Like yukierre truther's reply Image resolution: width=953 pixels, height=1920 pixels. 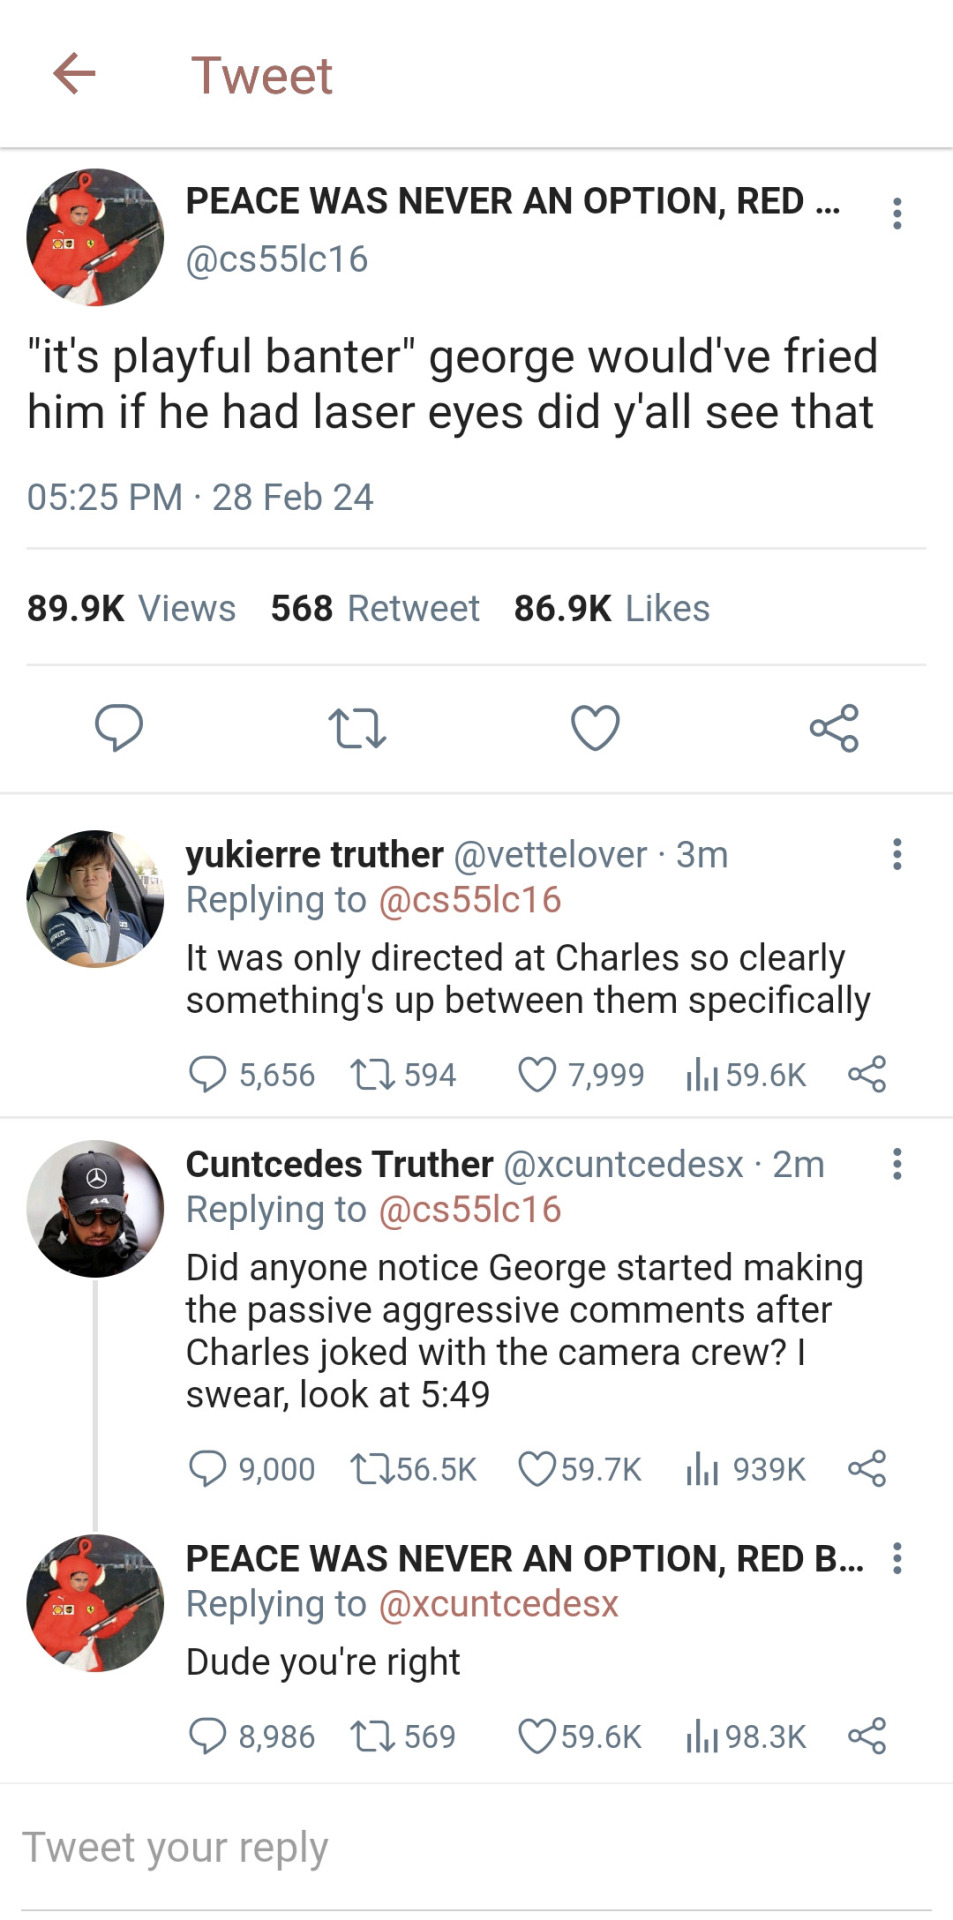tap(537, 1075)
